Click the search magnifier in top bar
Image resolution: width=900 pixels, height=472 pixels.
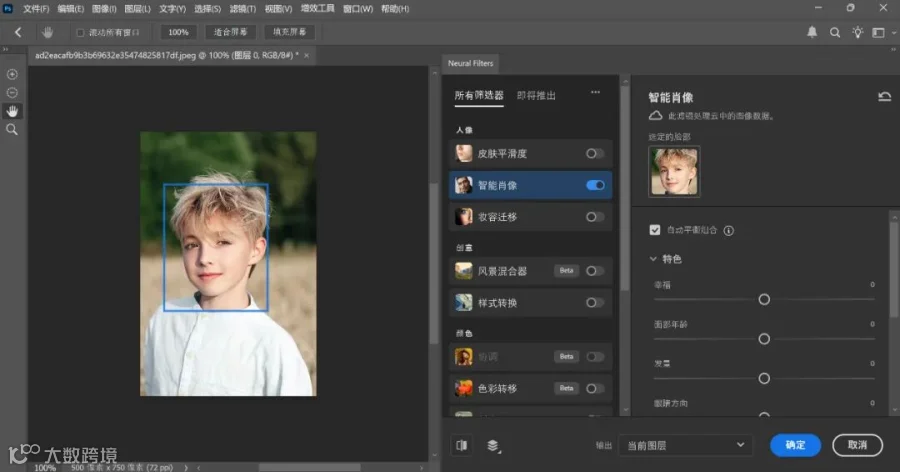click(x=835, y=33)
